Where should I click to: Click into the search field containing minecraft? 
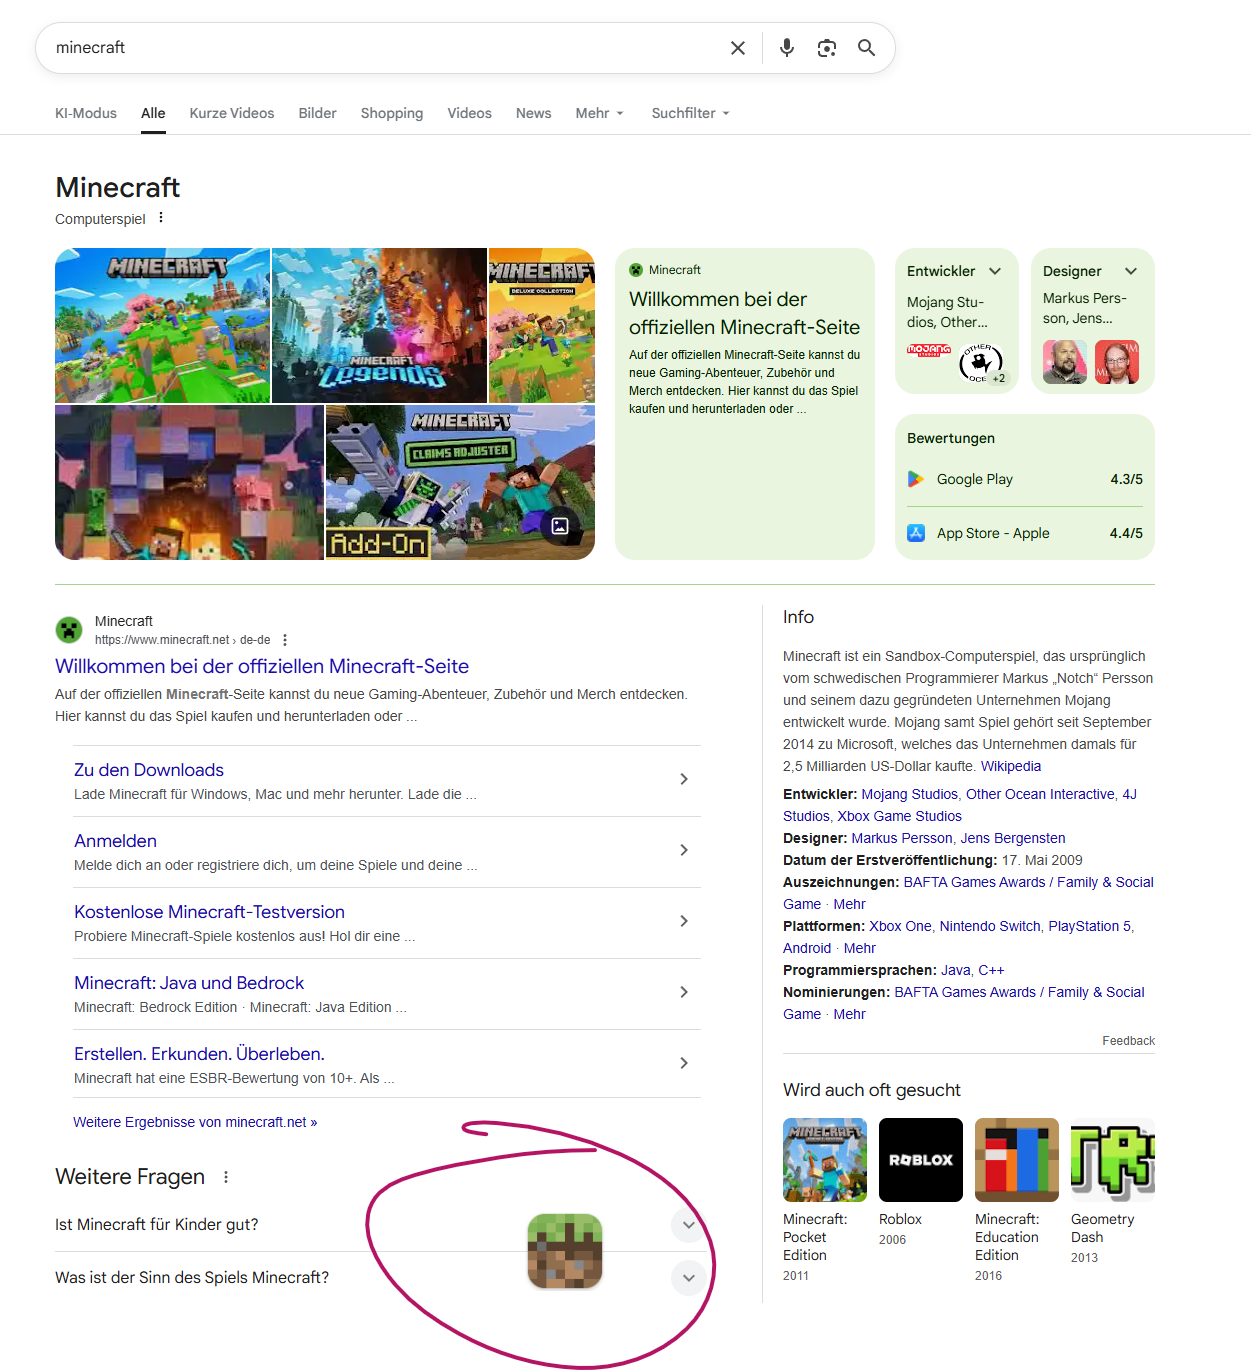tap(380, 48)
